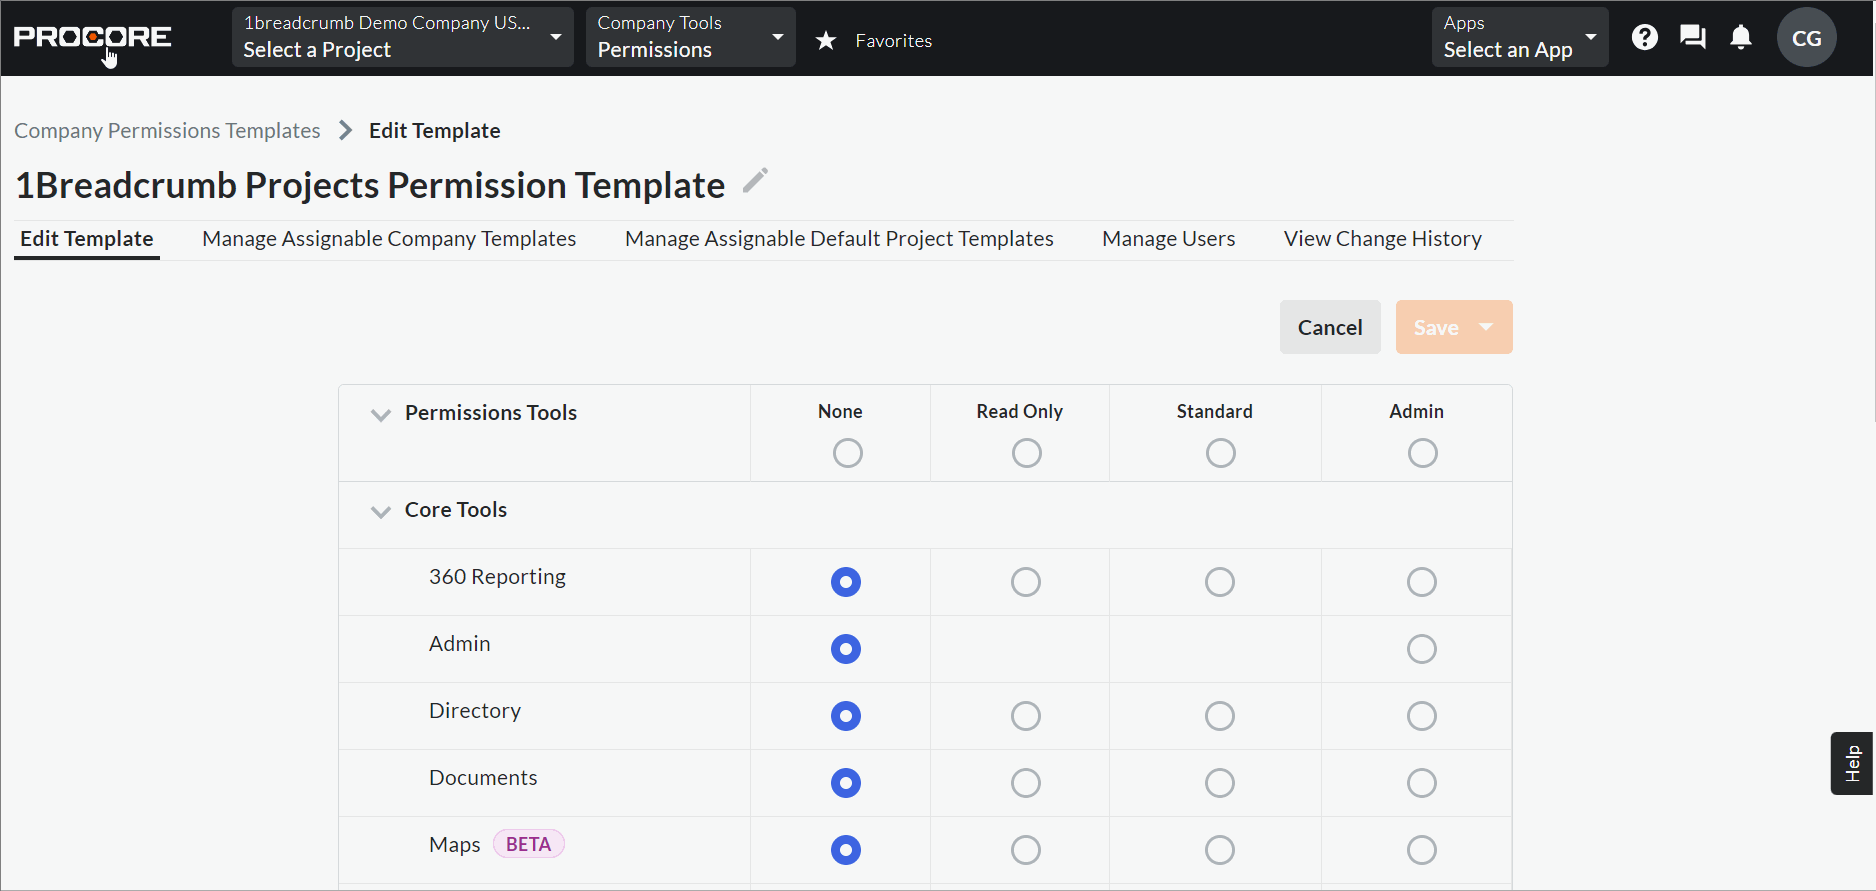Image resolution: width=1876 pixels, height=891 pixels.
Task: Collapse the Core Tools section
Action: click(381, 511)
